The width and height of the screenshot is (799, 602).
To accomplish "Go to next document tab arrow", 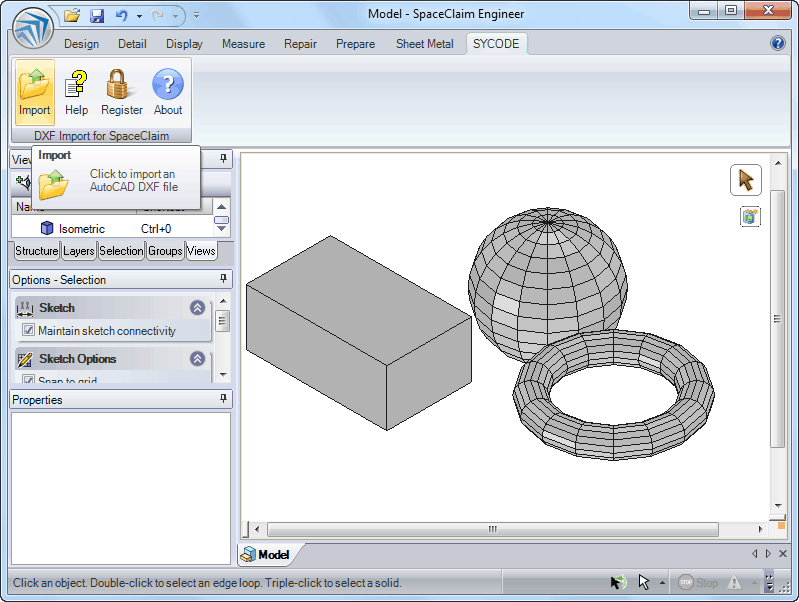I will coord(768,554).
